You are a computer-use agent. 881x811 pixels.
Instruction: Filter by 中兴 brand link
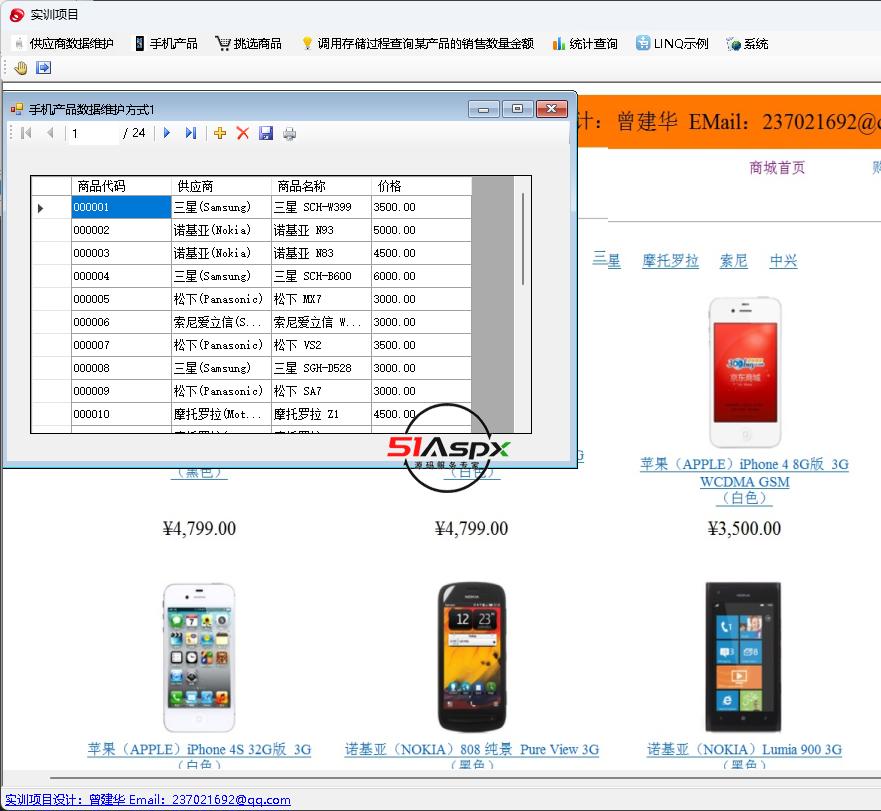783,261
